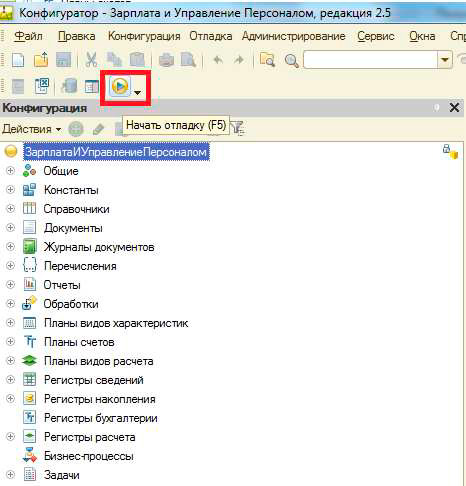Select ЗарплатаИУправлениеПерсоналом root node

(116, 152)
